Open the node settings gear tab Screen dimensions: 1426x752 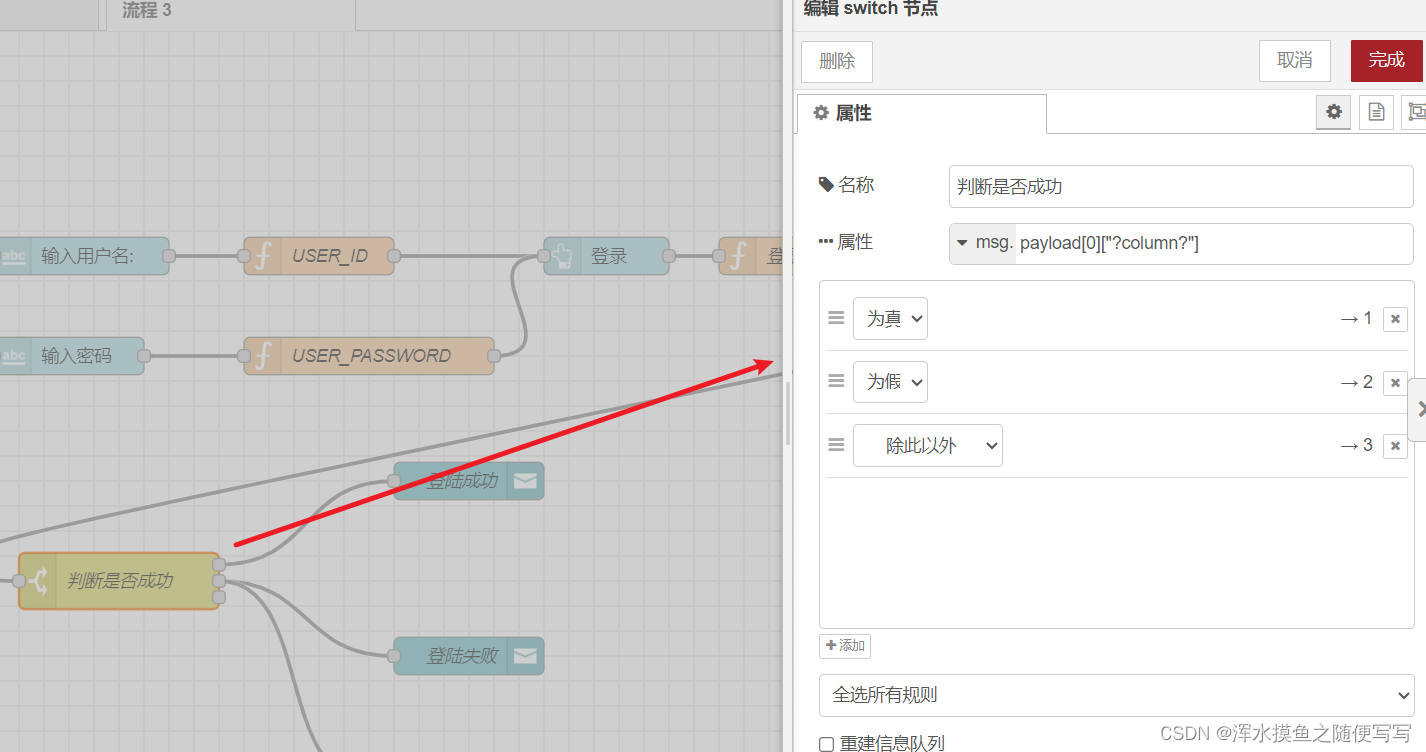[x=1333, y=112]
